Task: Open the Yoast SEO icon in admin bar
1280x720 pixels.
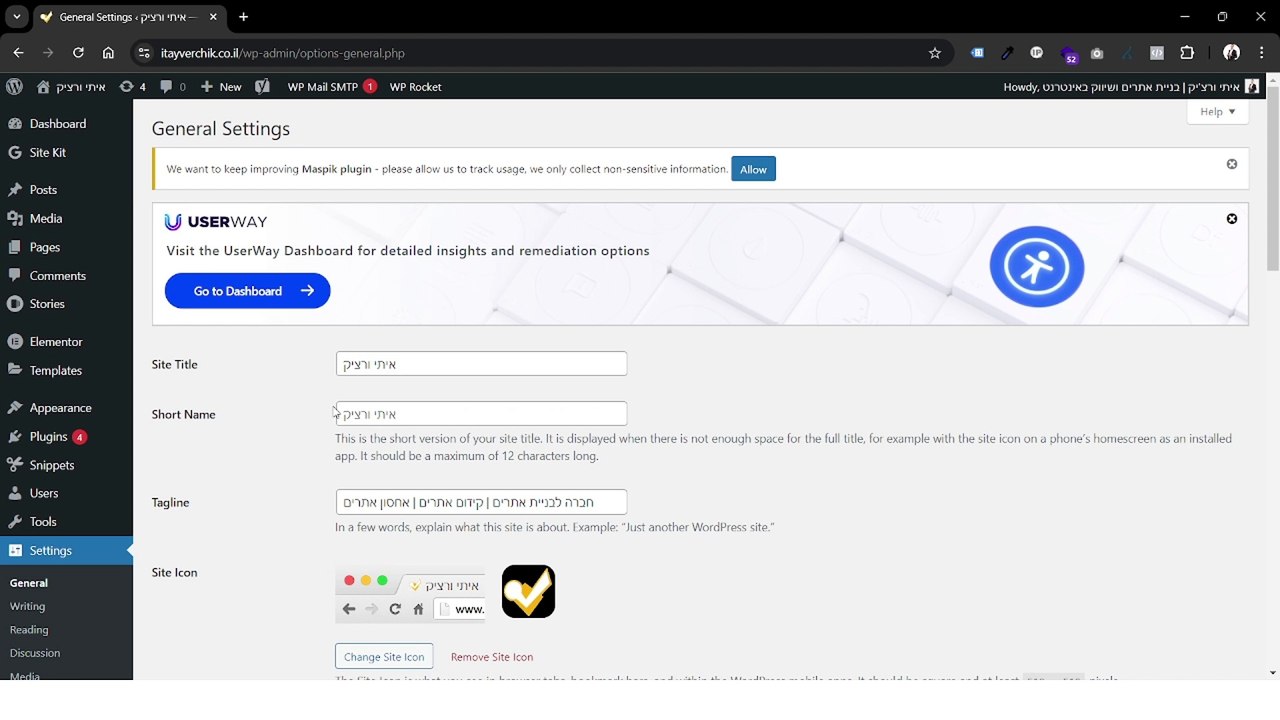Action: 262,87
